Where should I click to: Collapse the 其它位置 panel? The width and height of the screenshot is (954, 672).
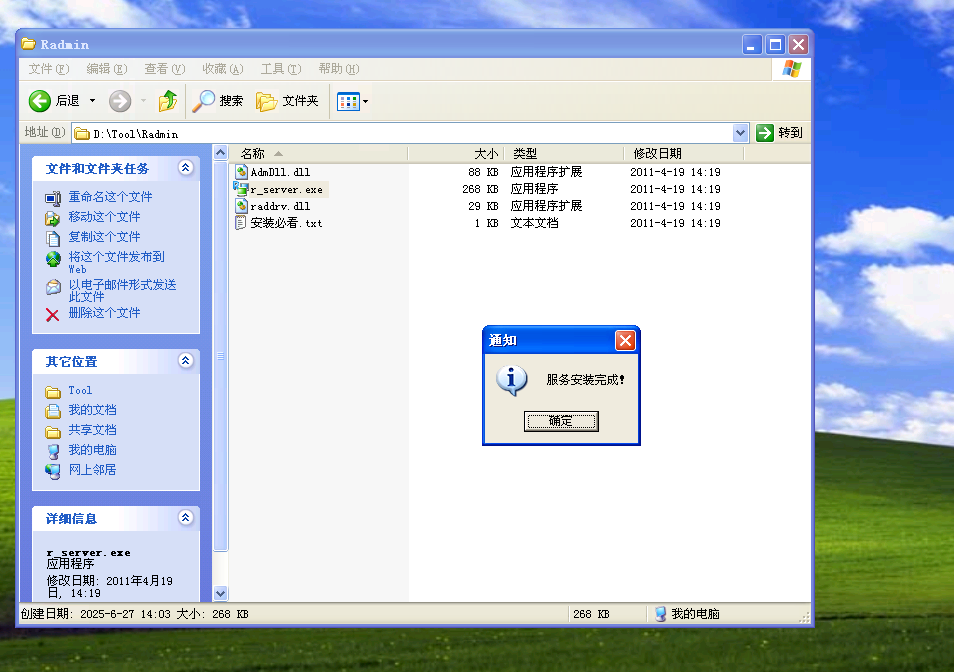tap(186, 361)
